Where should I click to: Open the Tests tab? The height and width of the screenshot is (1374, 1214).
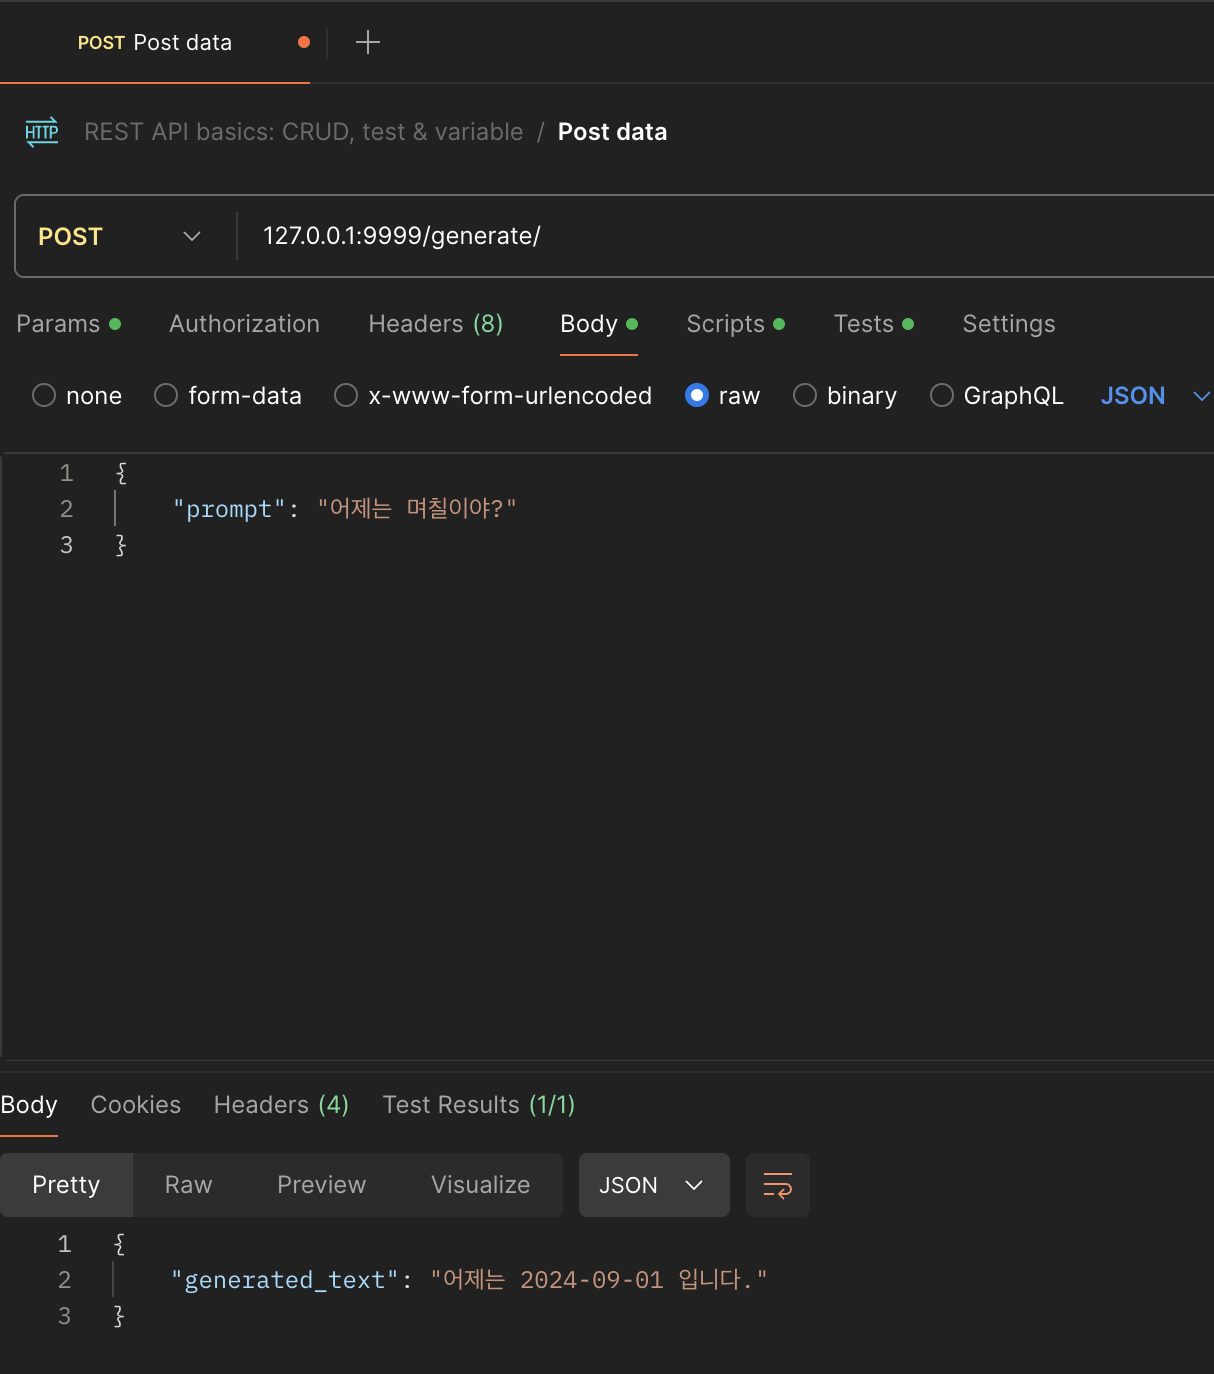tap(873, 324)
